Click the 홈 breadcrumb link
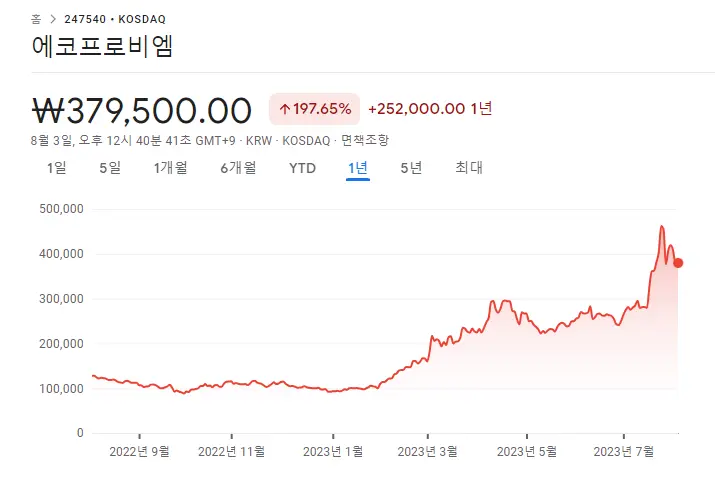This screenshot has width=715, height=481. 36,18
